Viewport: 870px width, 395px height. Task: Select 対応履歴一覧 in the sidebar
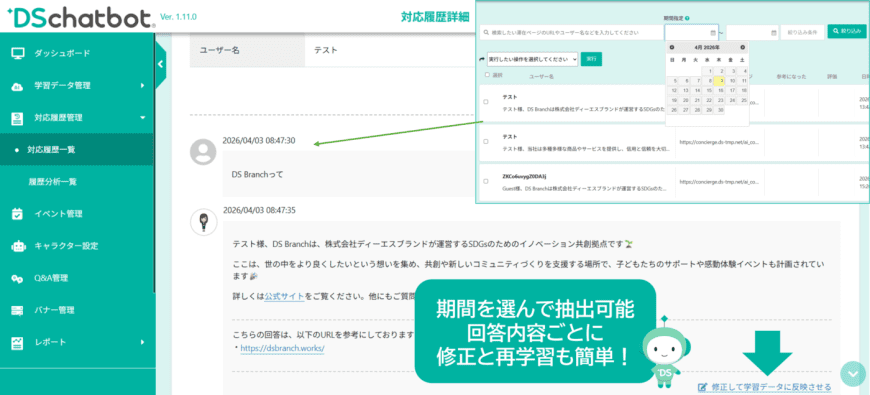click(x=77, y=150)
